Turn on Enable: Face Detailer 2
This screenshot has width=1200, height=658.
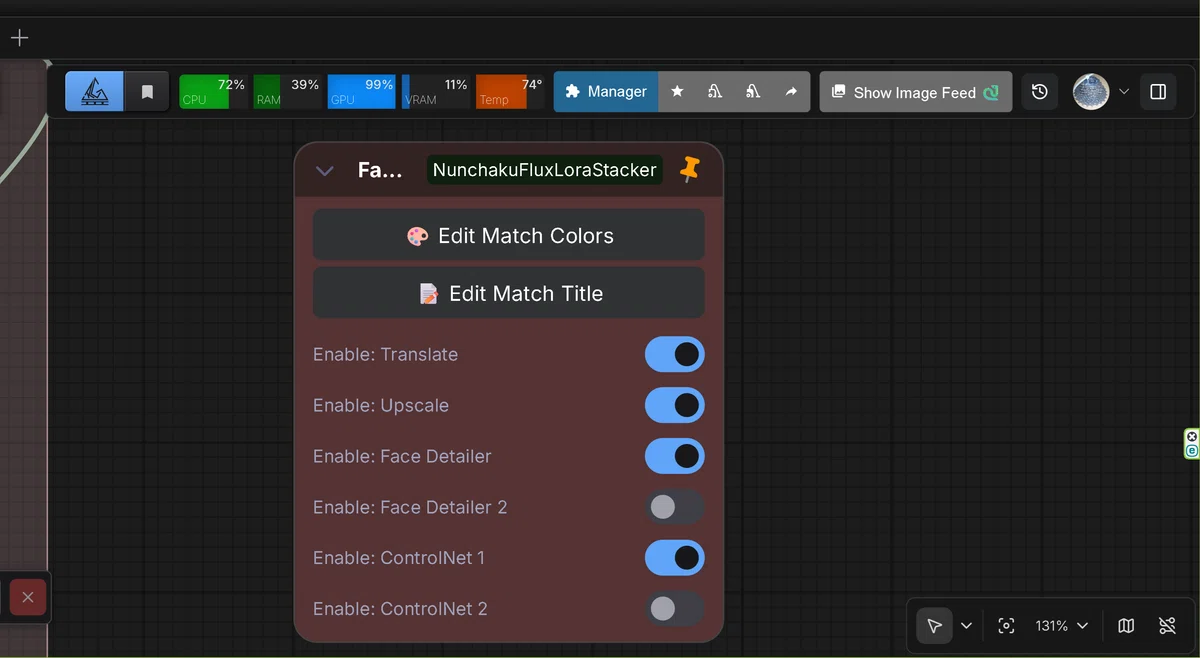point(675,507)
